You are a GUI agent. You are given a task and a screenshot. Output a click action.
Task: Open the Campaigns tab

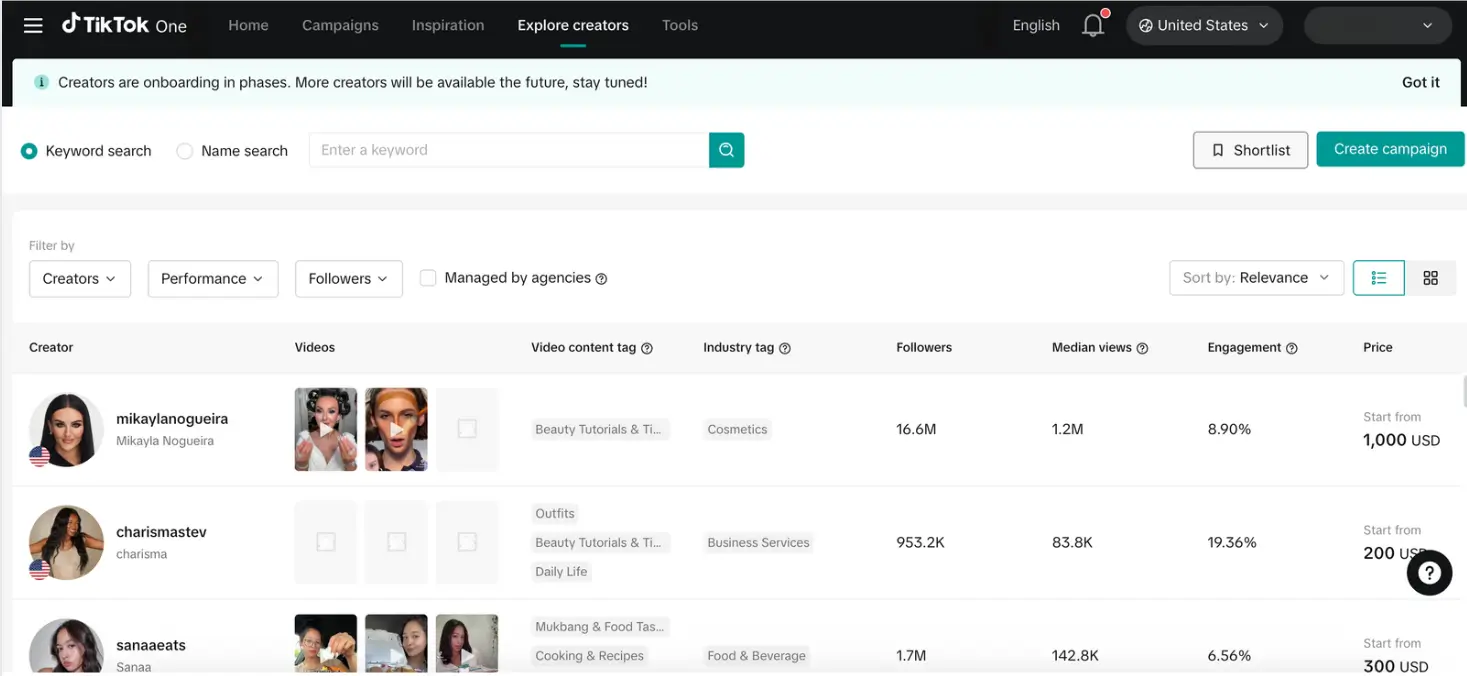[340, 25]
